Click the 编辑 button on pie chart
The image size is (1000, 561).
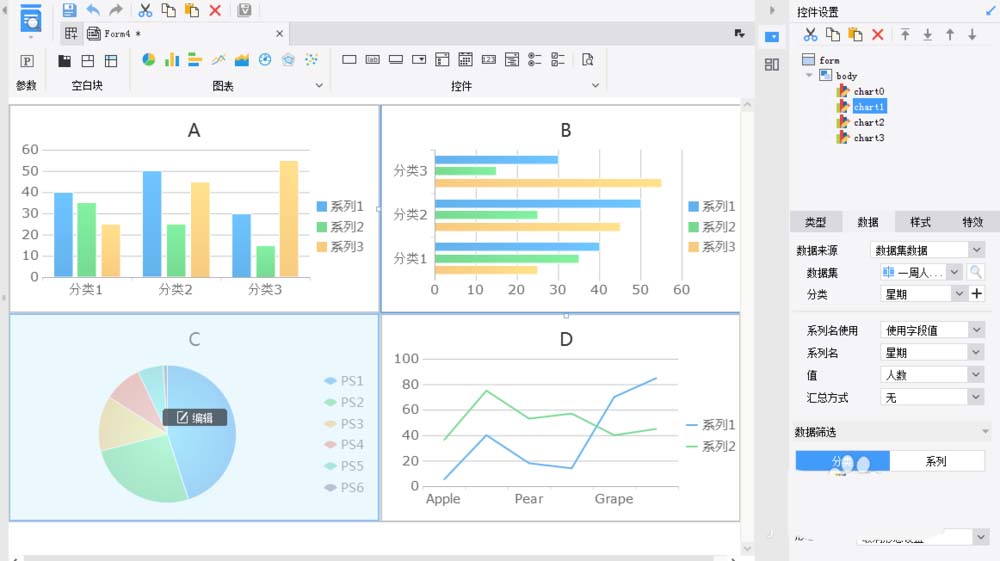pos(195,417)
